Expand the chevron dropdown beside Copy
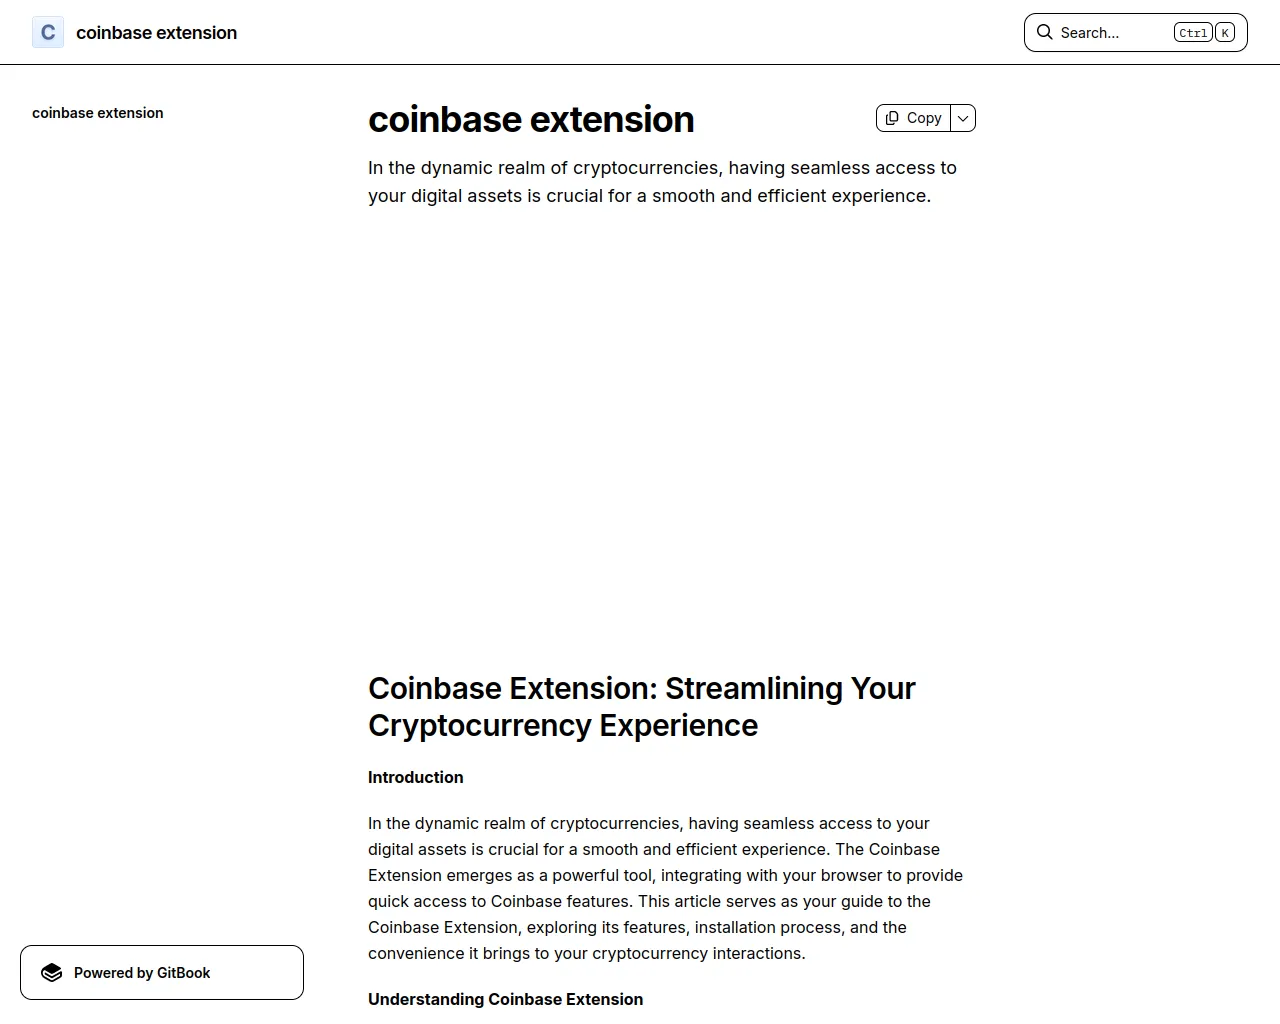Viewport: 1280px width, 1024px height. click(963, 118)
